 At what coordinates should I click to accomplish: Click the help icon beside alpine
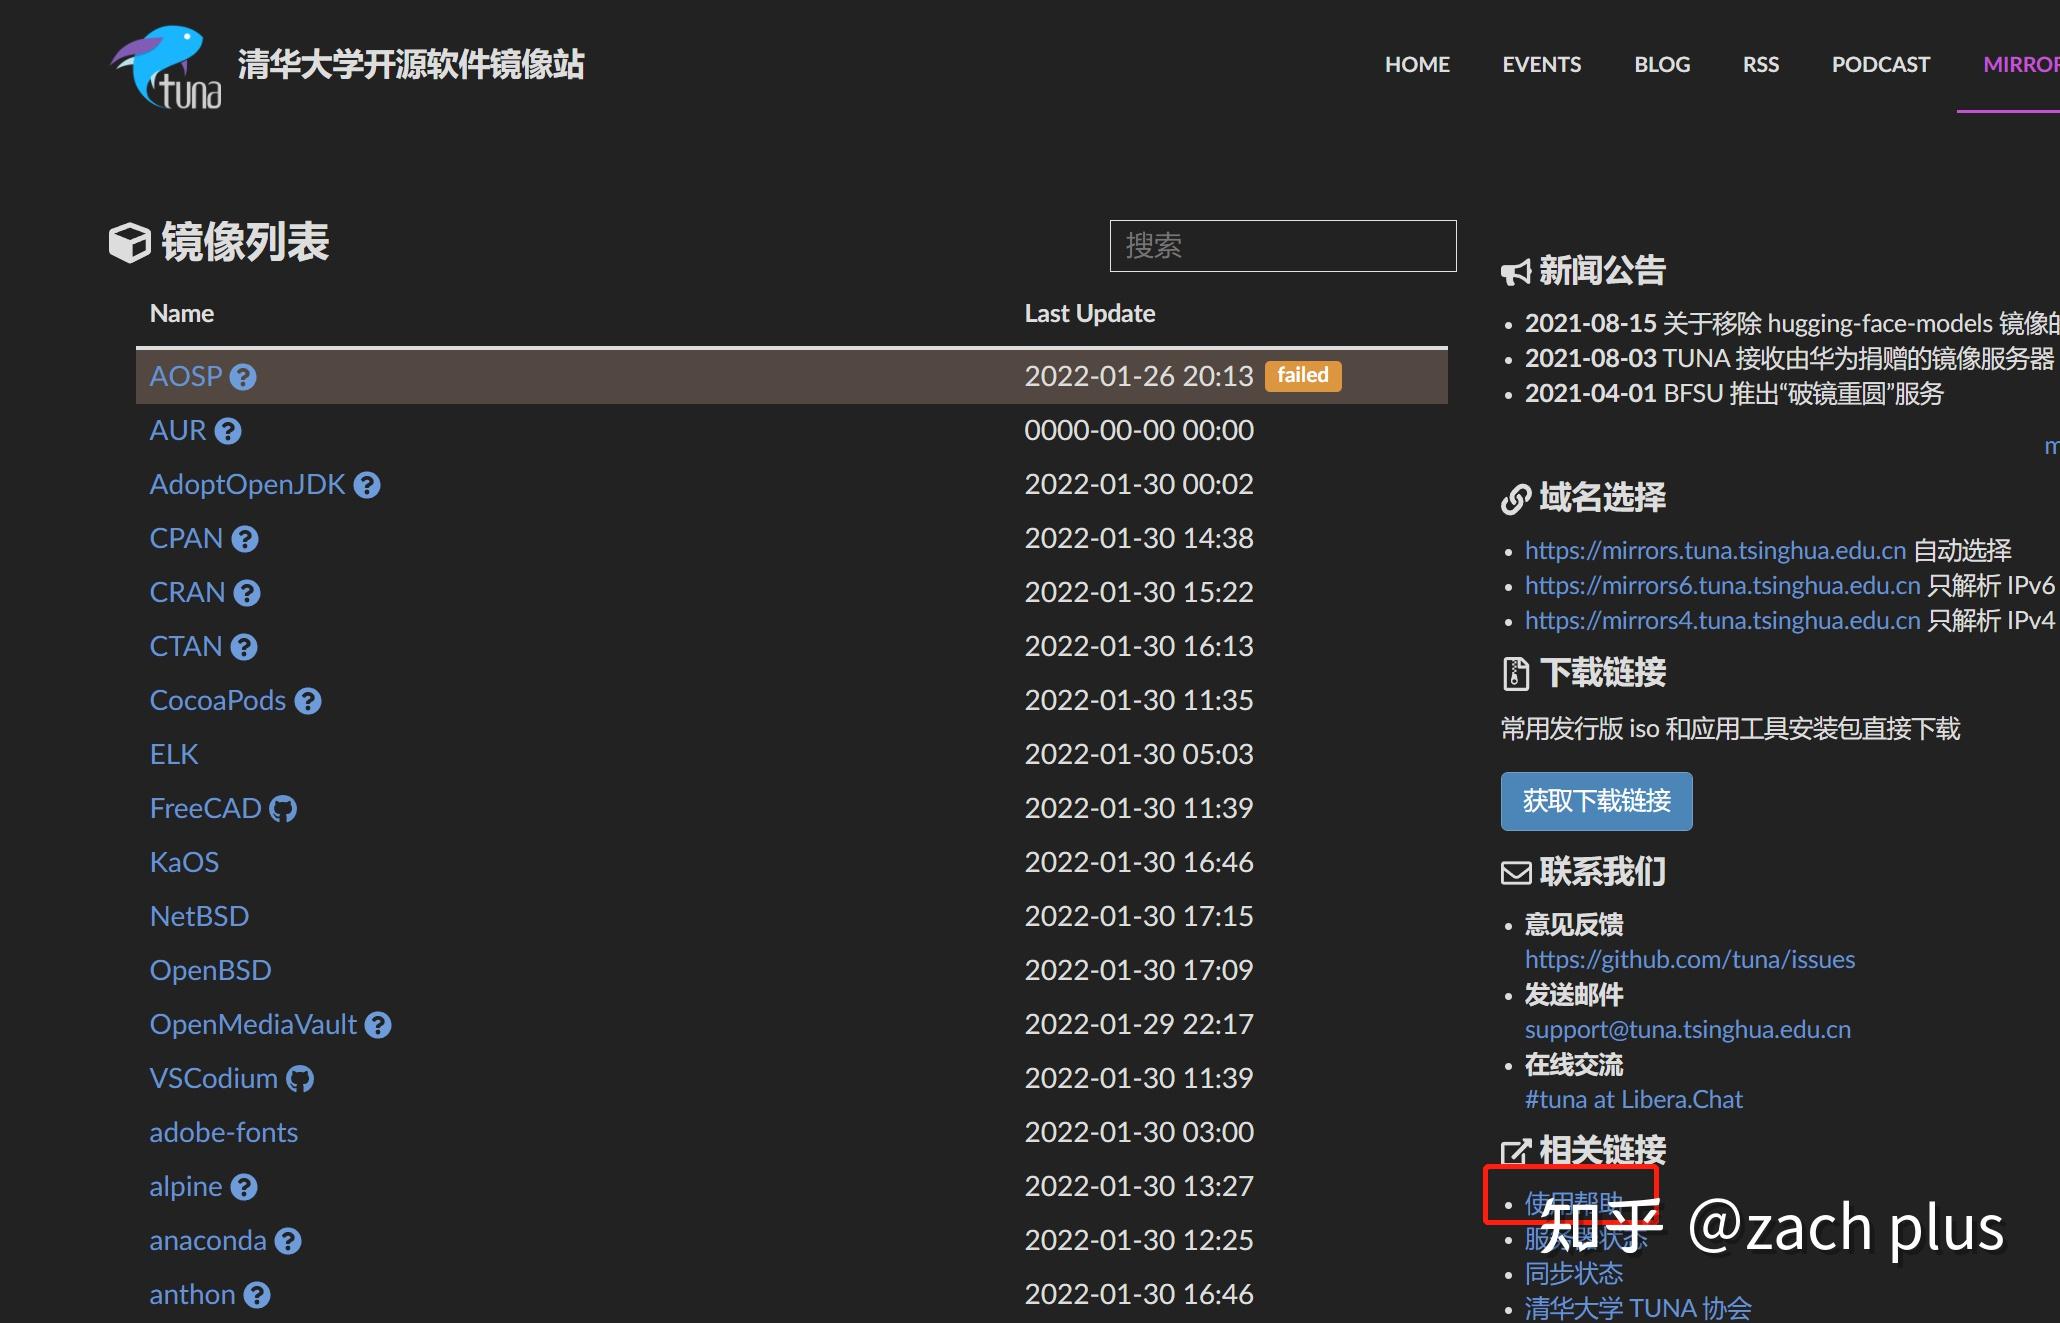[x=244, y=1187]
